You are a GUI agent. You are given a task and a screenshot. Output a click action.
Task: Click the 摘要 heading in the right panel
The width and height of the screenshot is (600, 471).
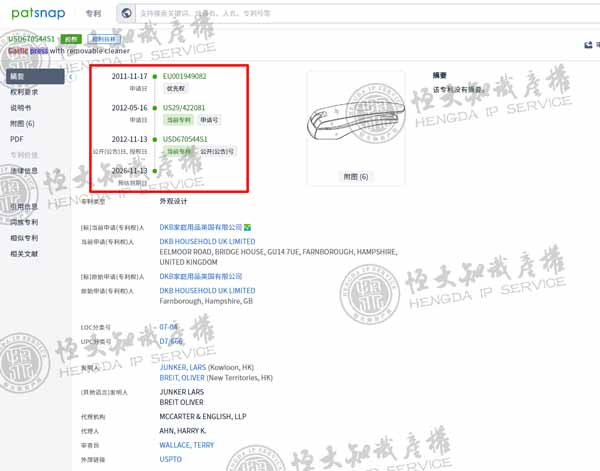pos(439,75)
